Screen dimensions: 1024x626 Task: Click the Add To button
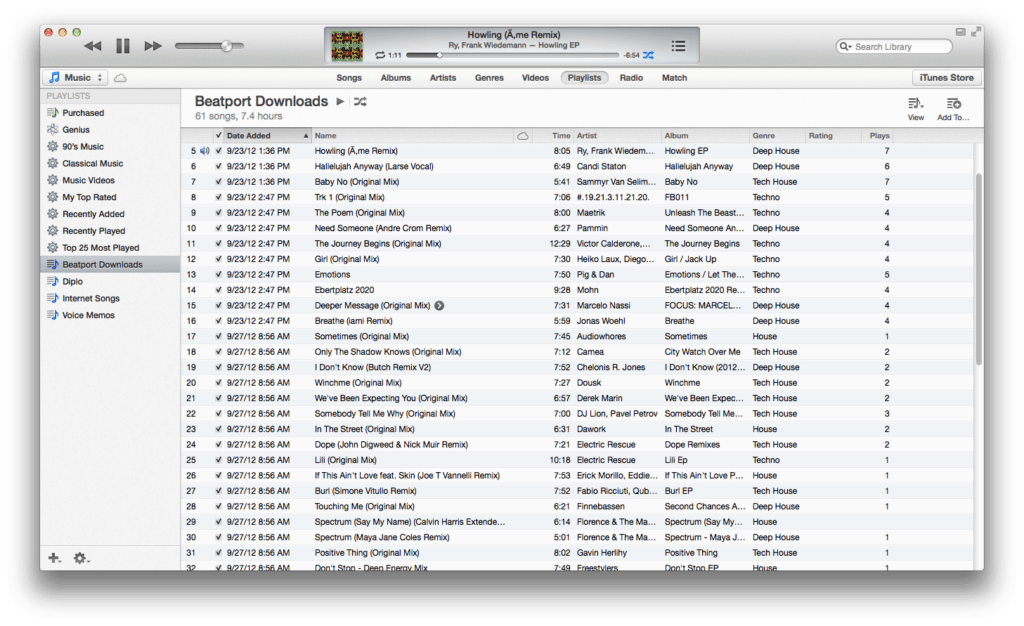point(953,109)
